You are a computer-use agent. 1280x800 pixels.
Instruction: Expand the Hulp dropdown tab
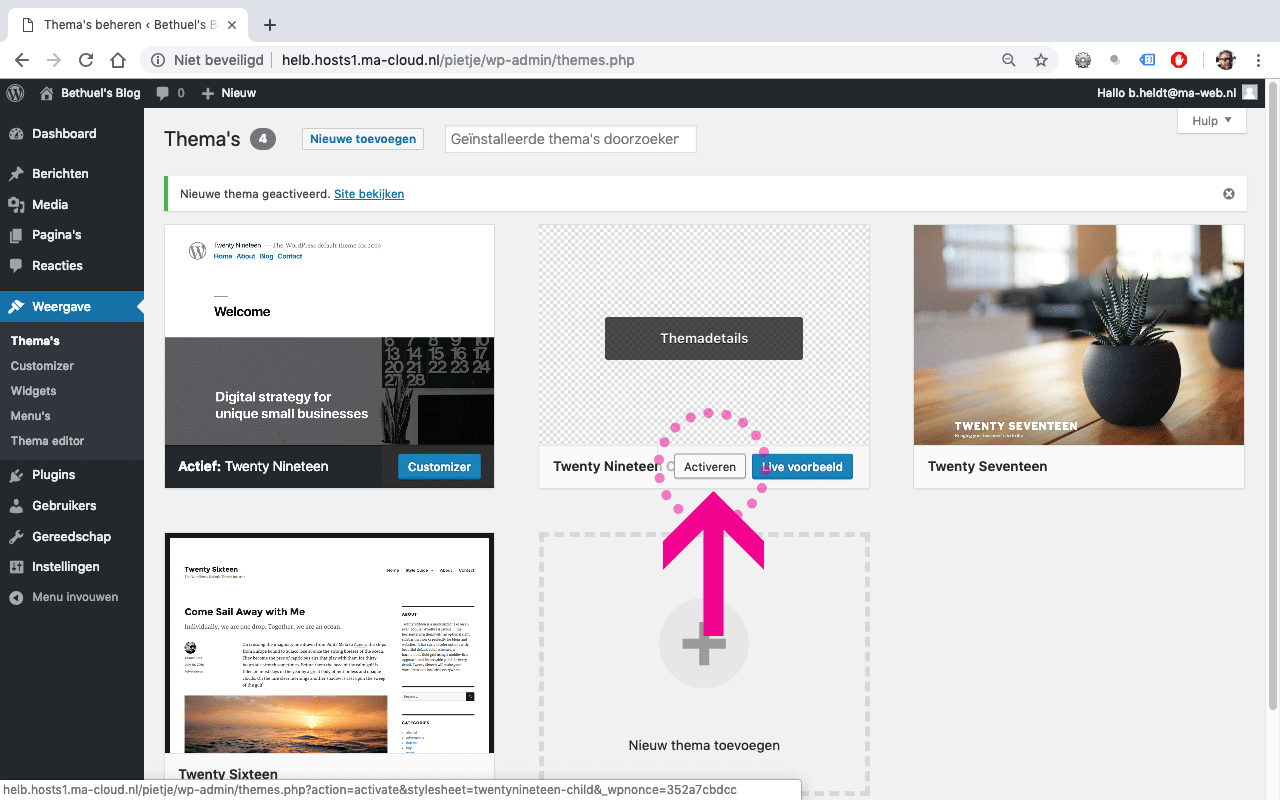[1212, 121]
